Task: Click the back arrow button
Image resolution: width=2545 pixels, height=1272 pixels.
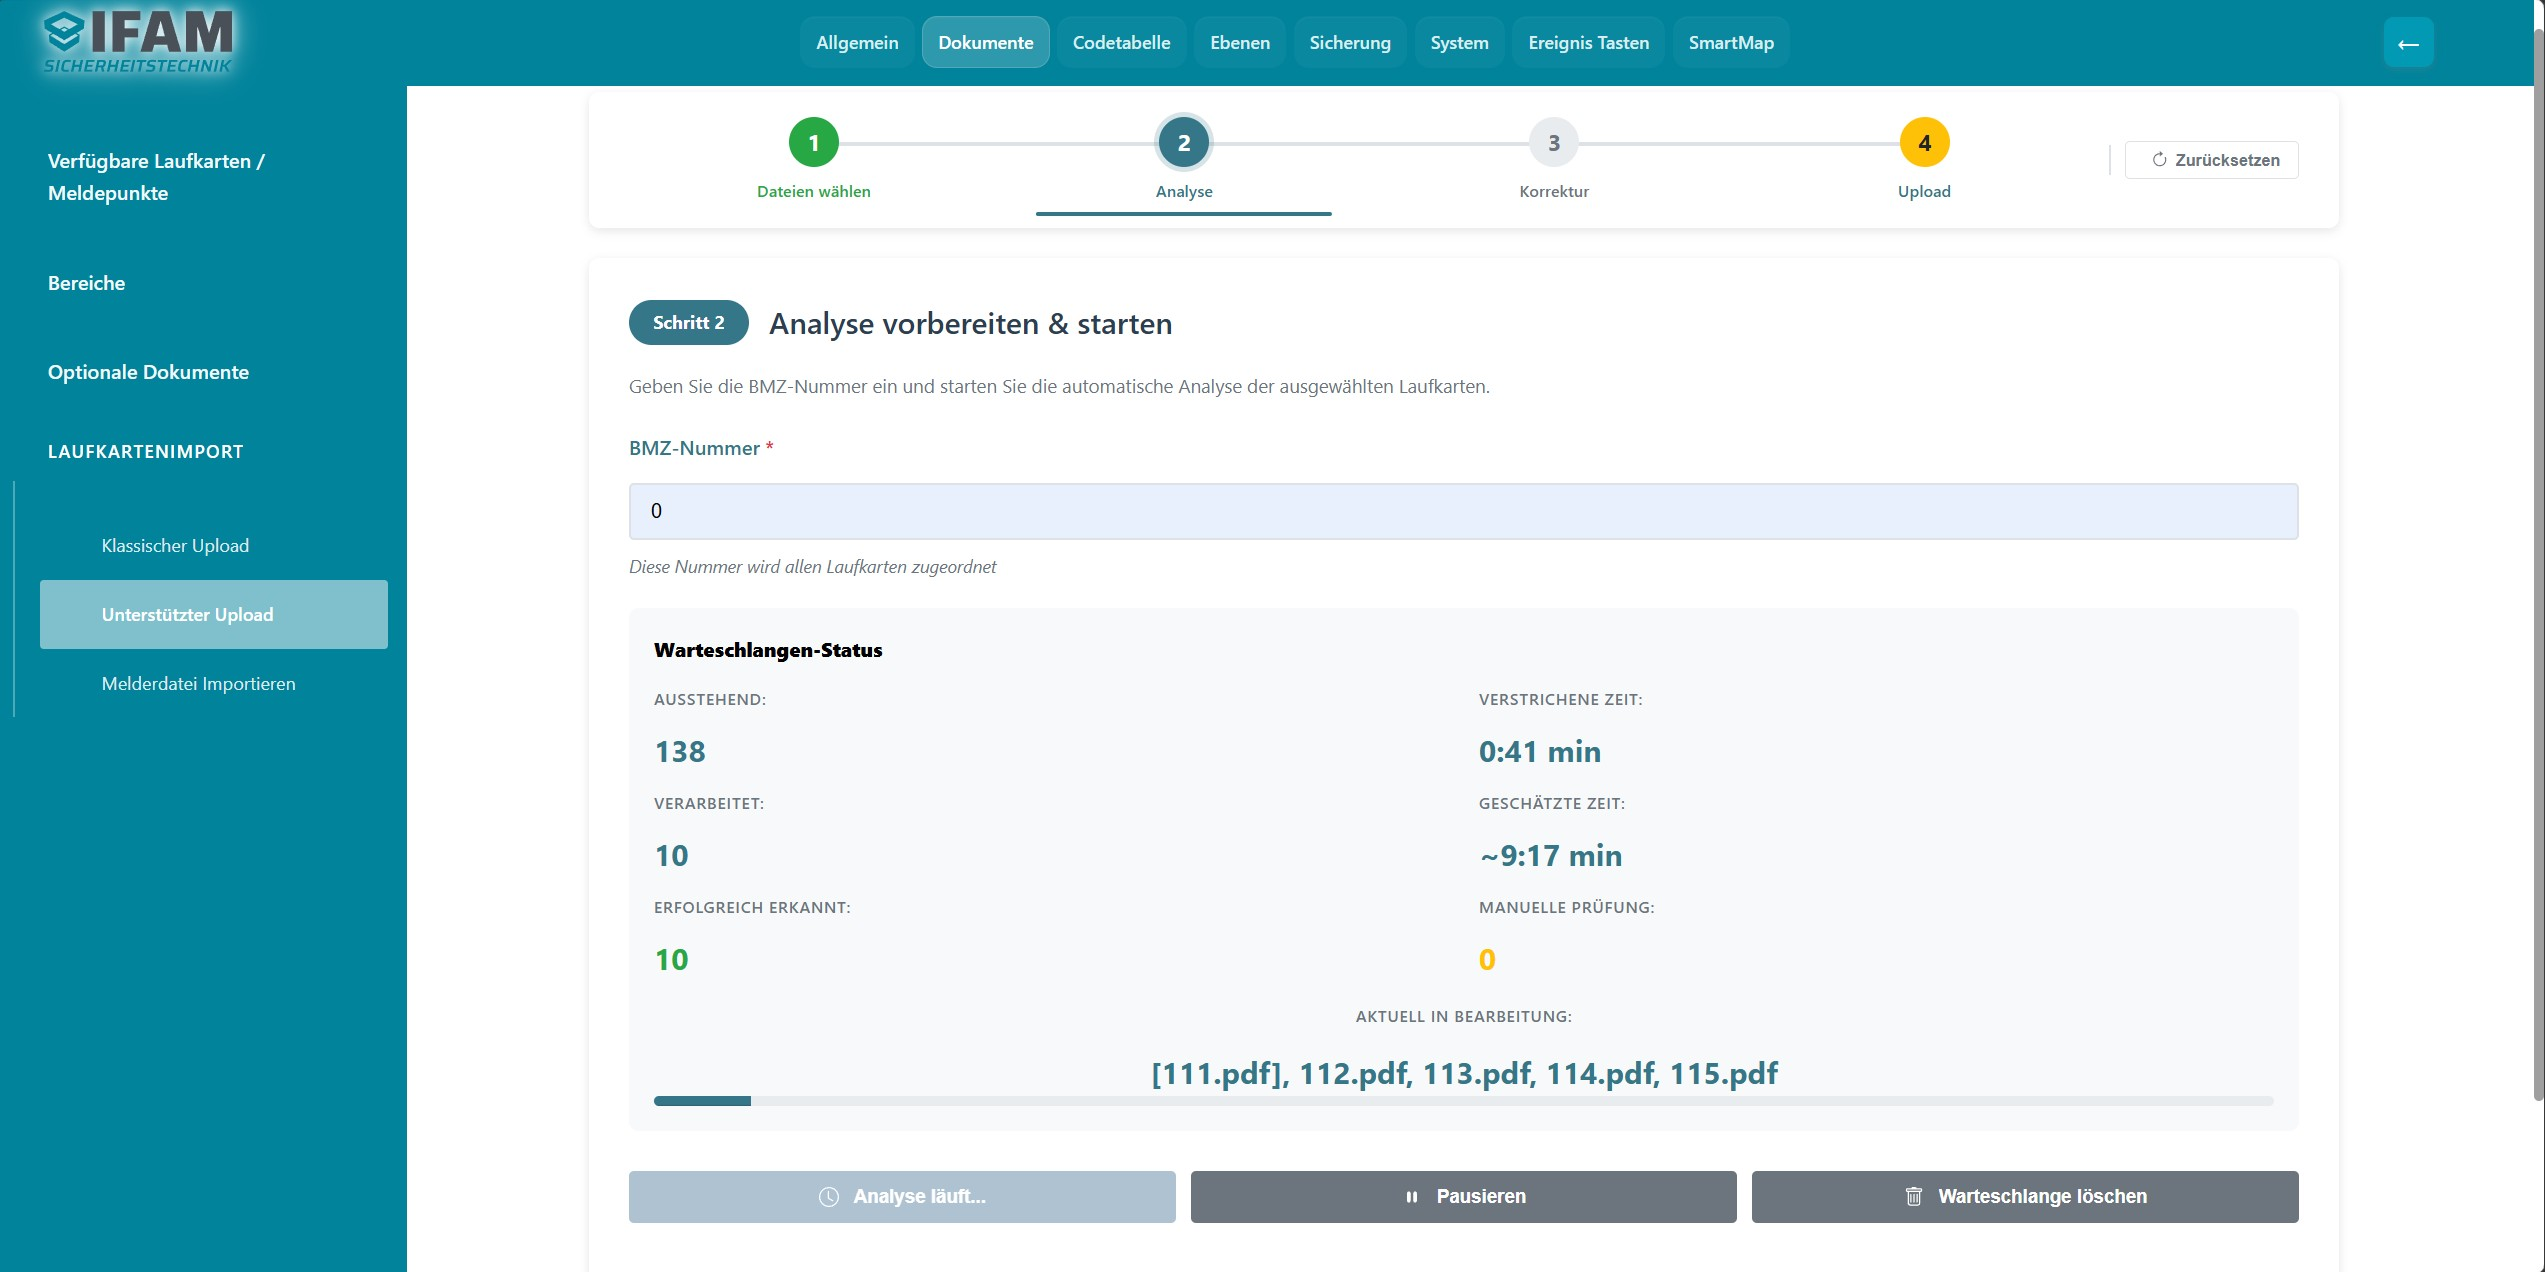Action: tap(2408, 43)
